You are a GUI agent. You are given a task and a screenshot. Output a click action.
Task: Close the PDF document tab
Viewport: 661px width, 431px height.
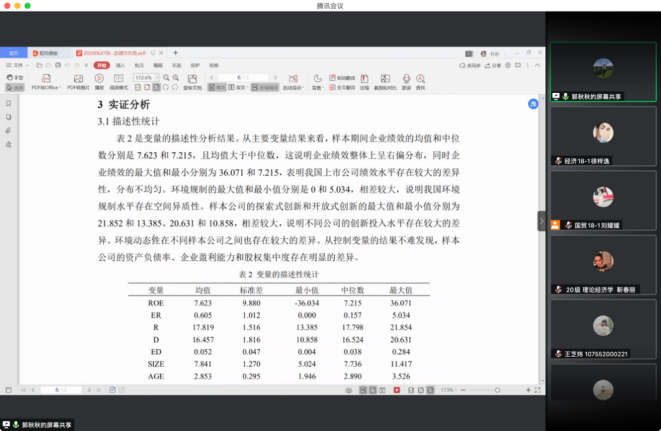coord(161,53)
